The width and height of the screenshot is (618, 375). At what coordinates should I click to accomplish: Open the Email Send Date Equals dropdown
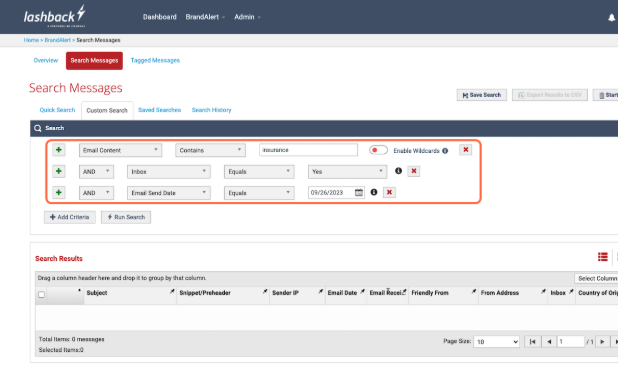pyautogui.click(x=259, y=193)
